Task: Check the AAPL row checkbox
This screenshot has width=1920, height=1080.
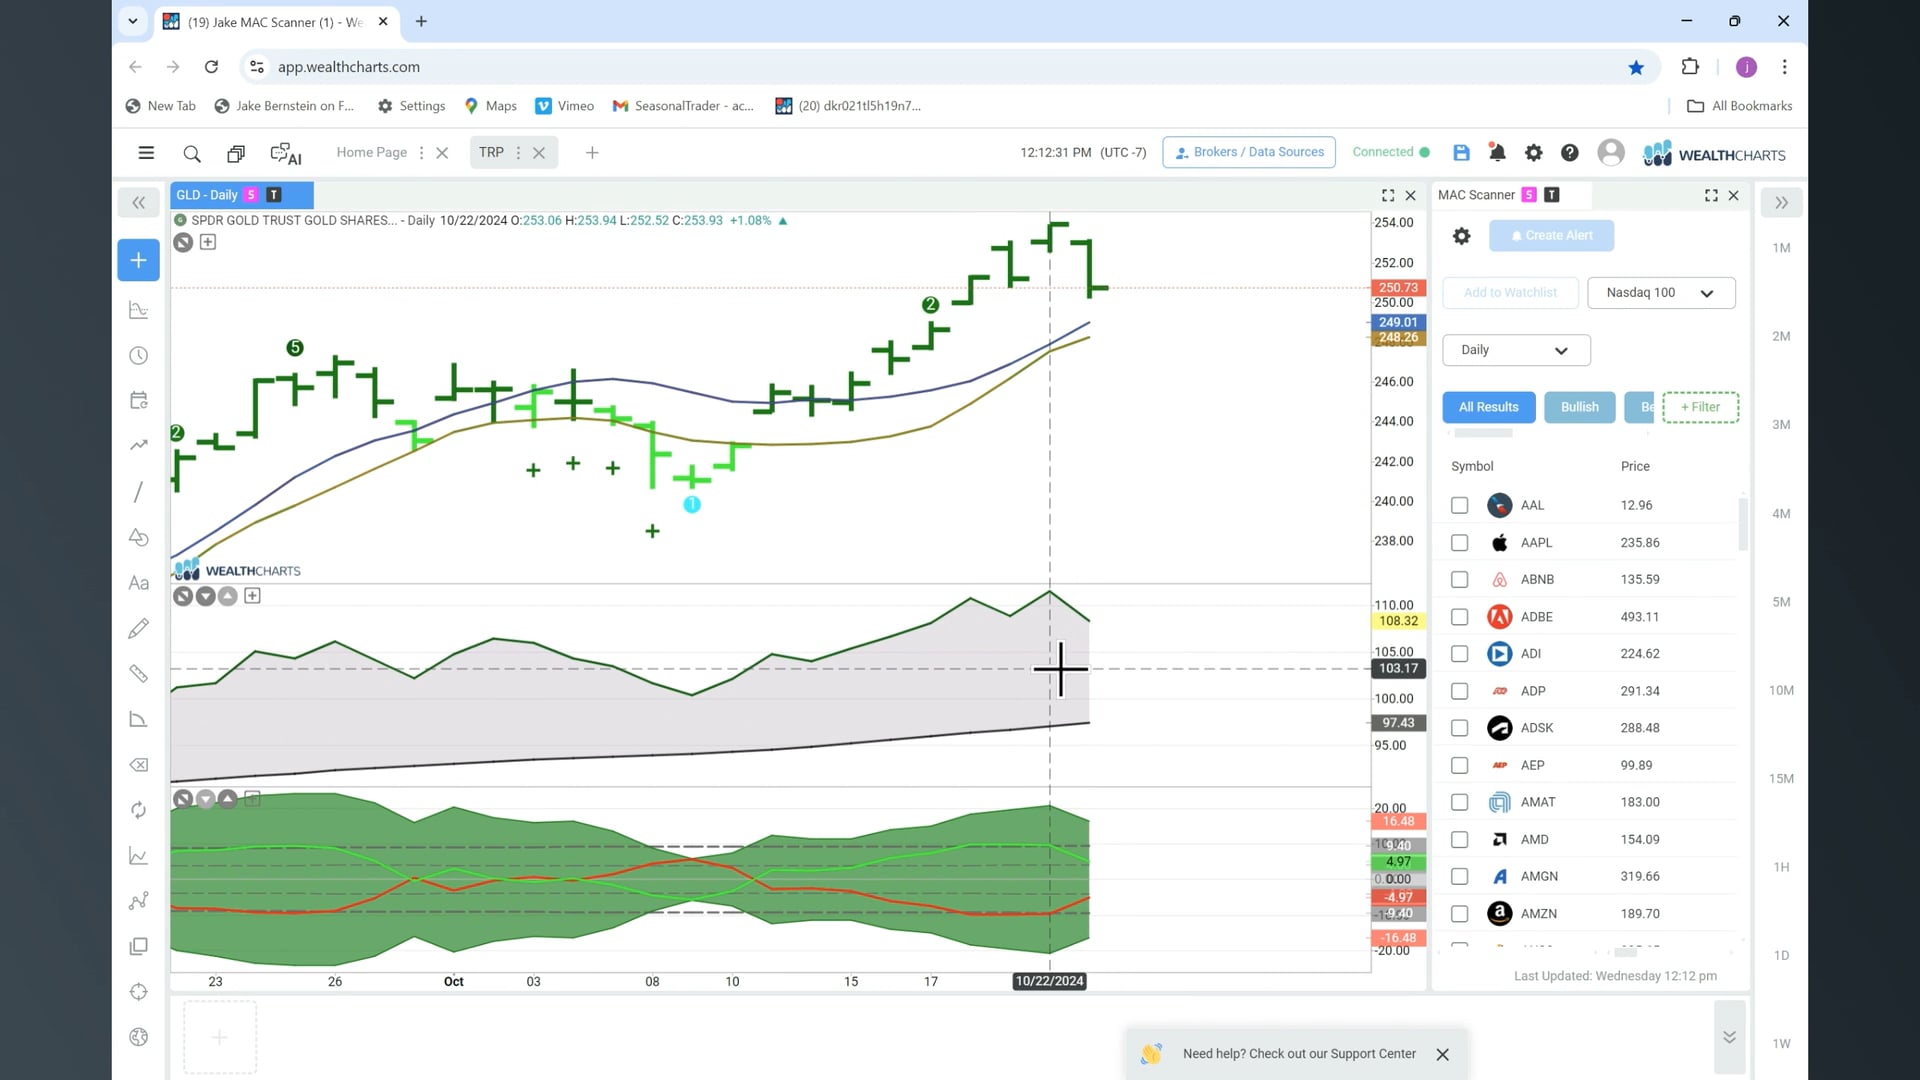Action: [1460, 543]
